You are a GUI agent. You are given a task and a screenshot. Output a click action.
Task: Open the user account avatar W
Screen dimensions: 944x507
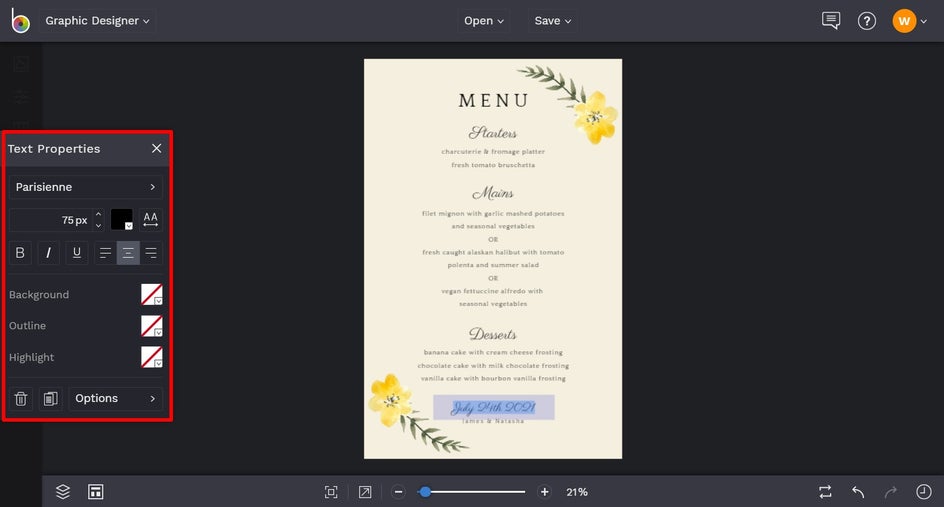[904, 21]
